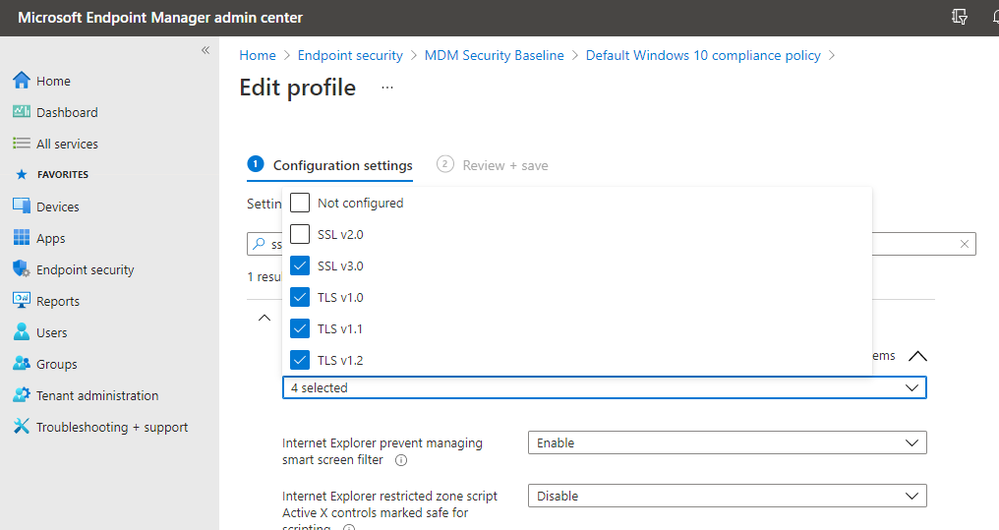Click the Endpoint security shield icon
The height and width of the screenshot is (530, 999).
coord(21,270)
